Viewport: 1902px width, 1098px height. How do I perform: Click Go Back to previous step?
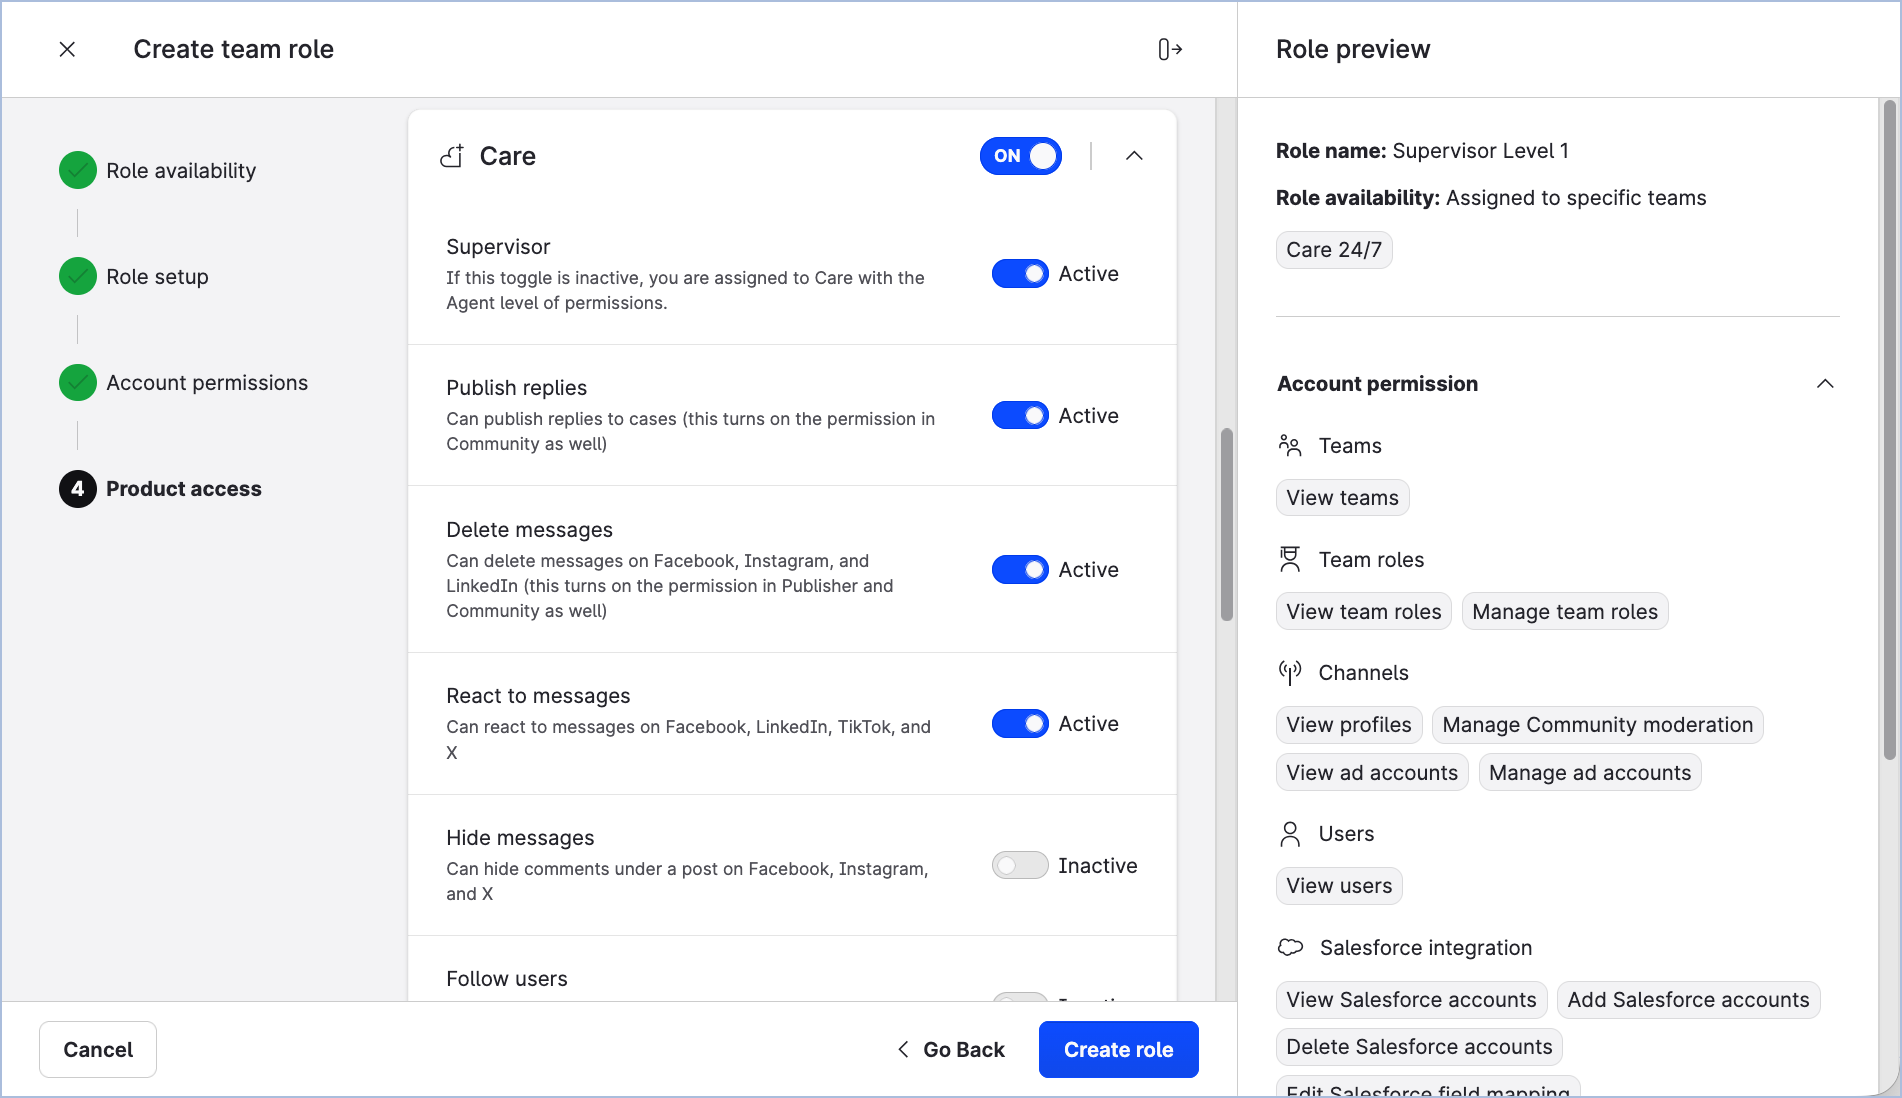pyautogui.click(x=951, y=1050)
